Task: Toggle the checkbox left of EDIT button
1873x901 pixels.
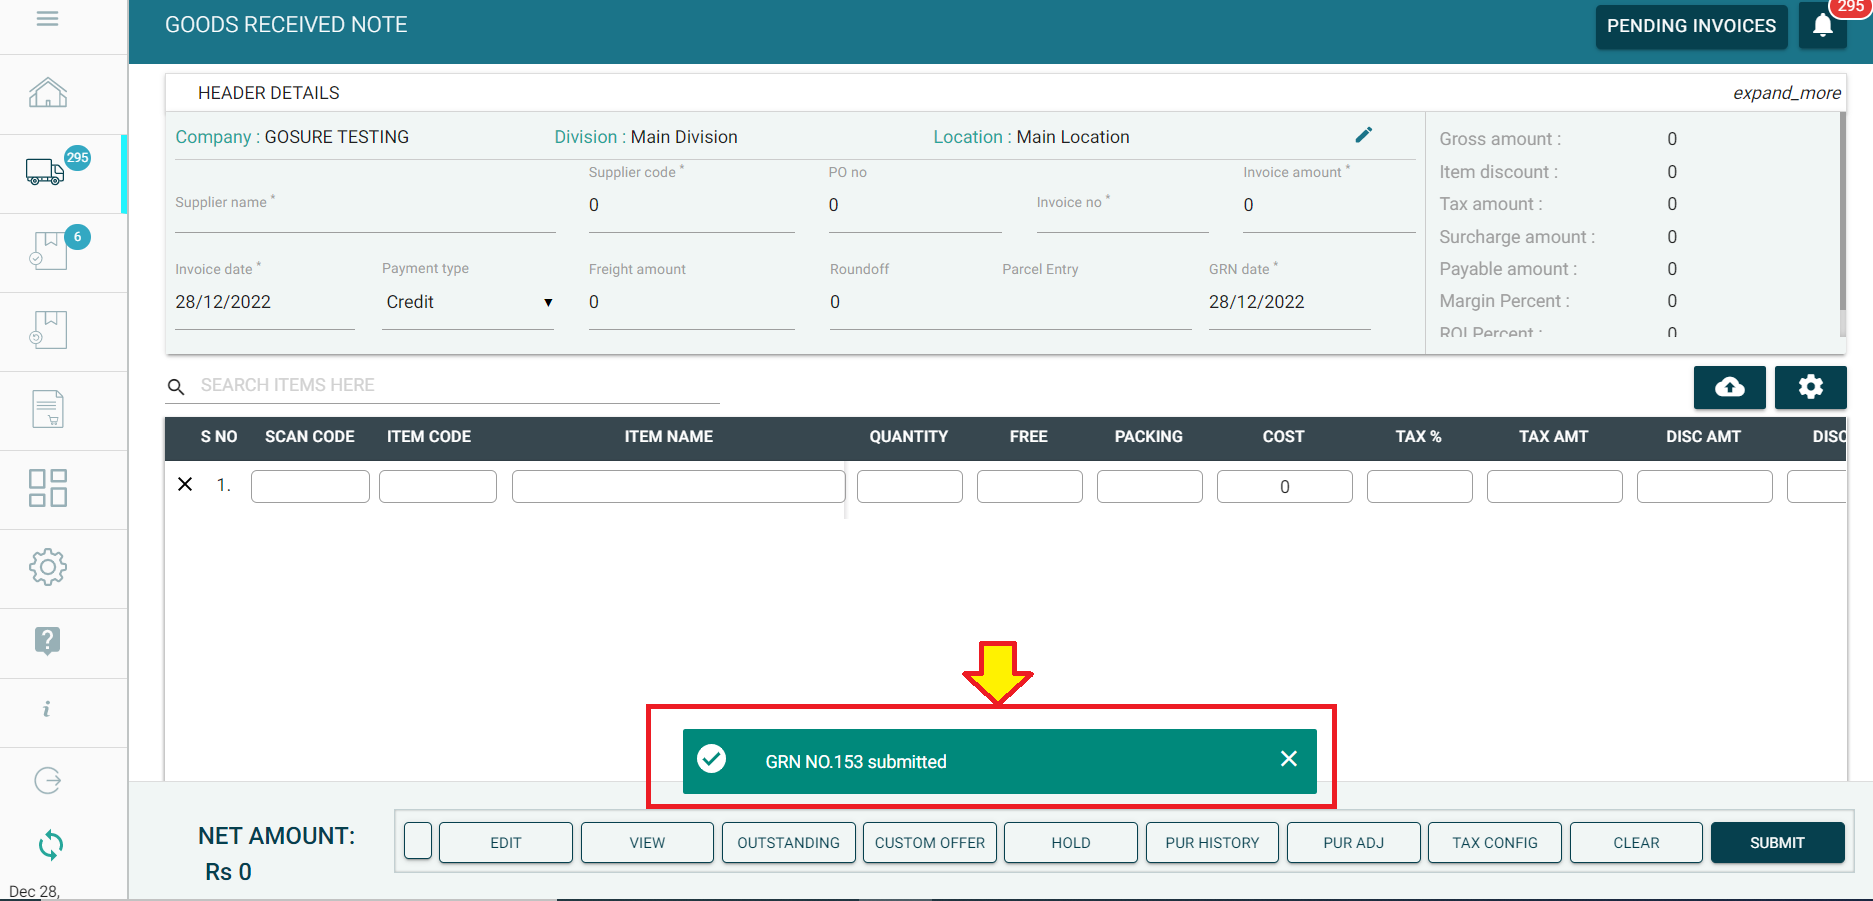Action: point(418,842)
